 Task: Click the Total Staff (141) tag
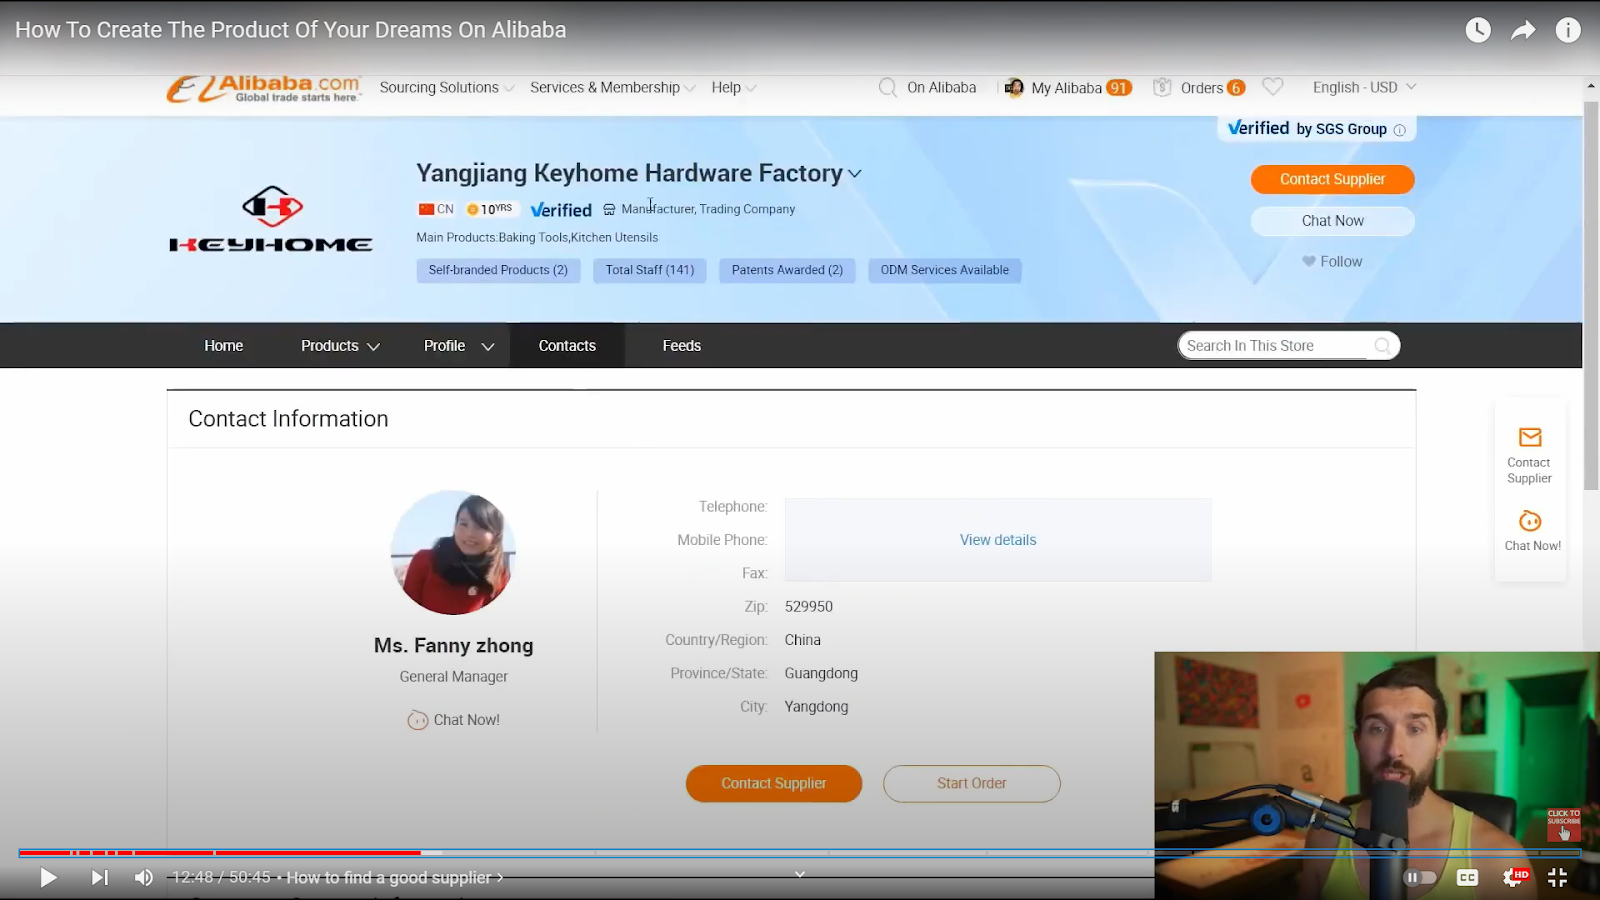650,270
